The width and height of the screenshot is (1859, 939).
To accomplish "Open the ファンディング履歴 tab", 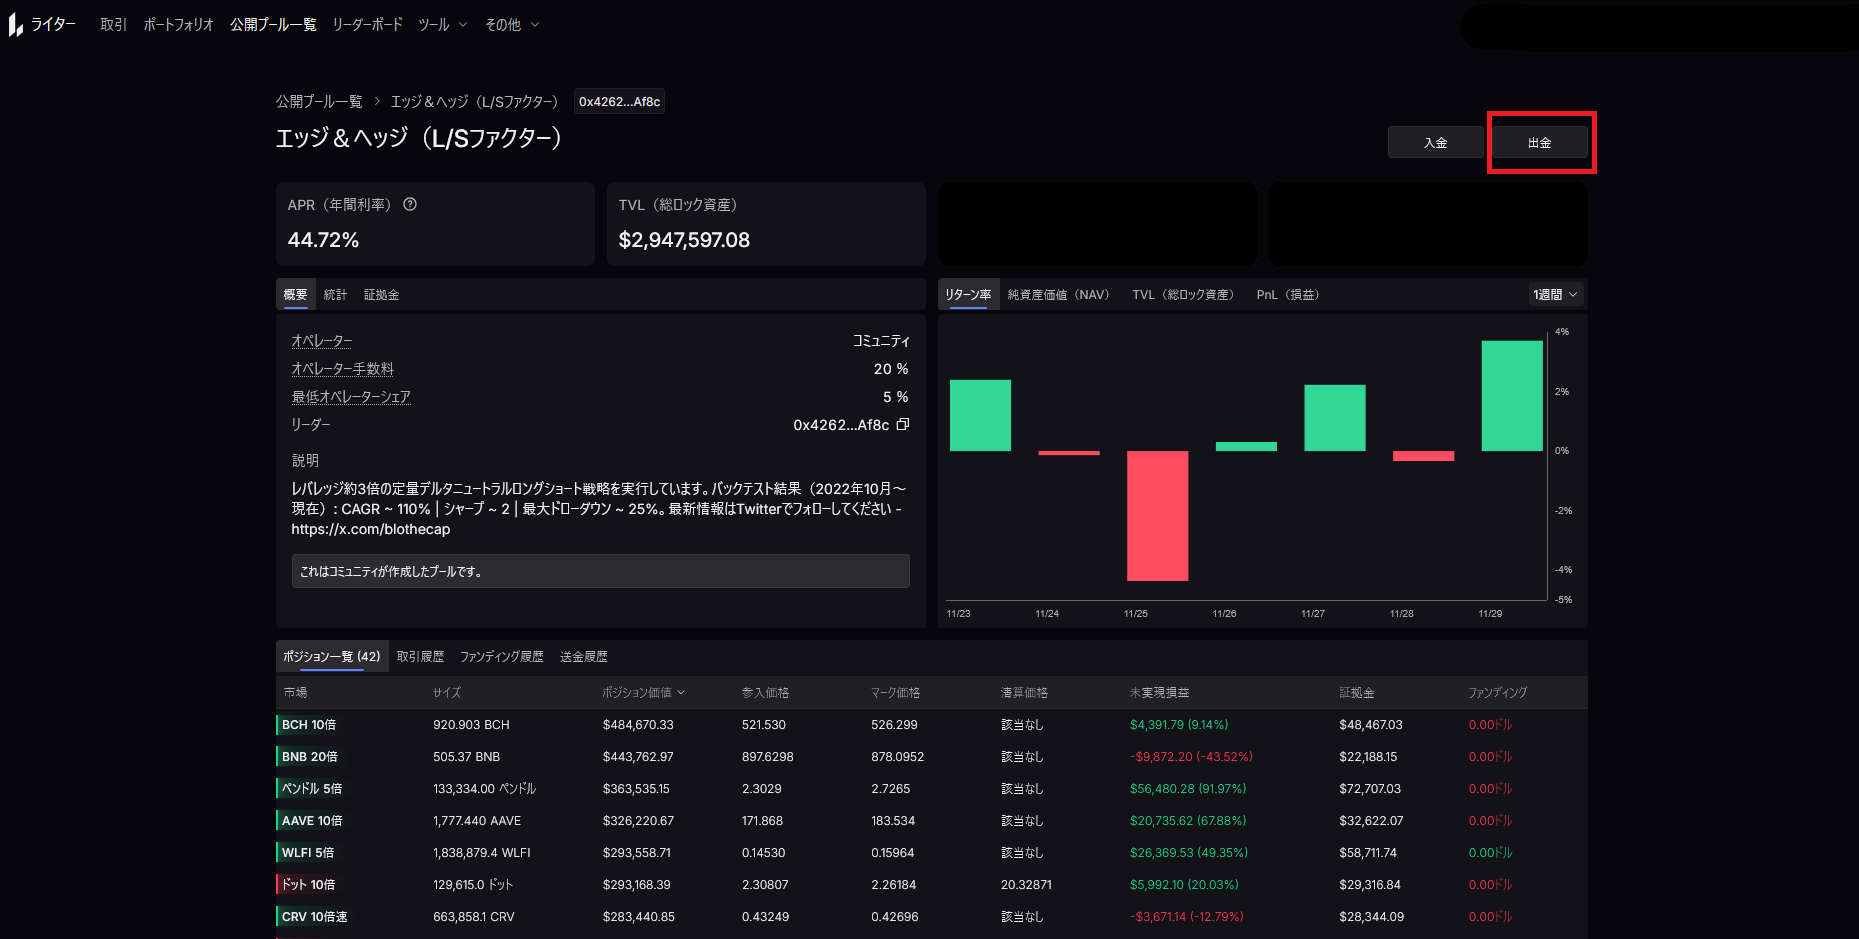I will click(501, 656).
